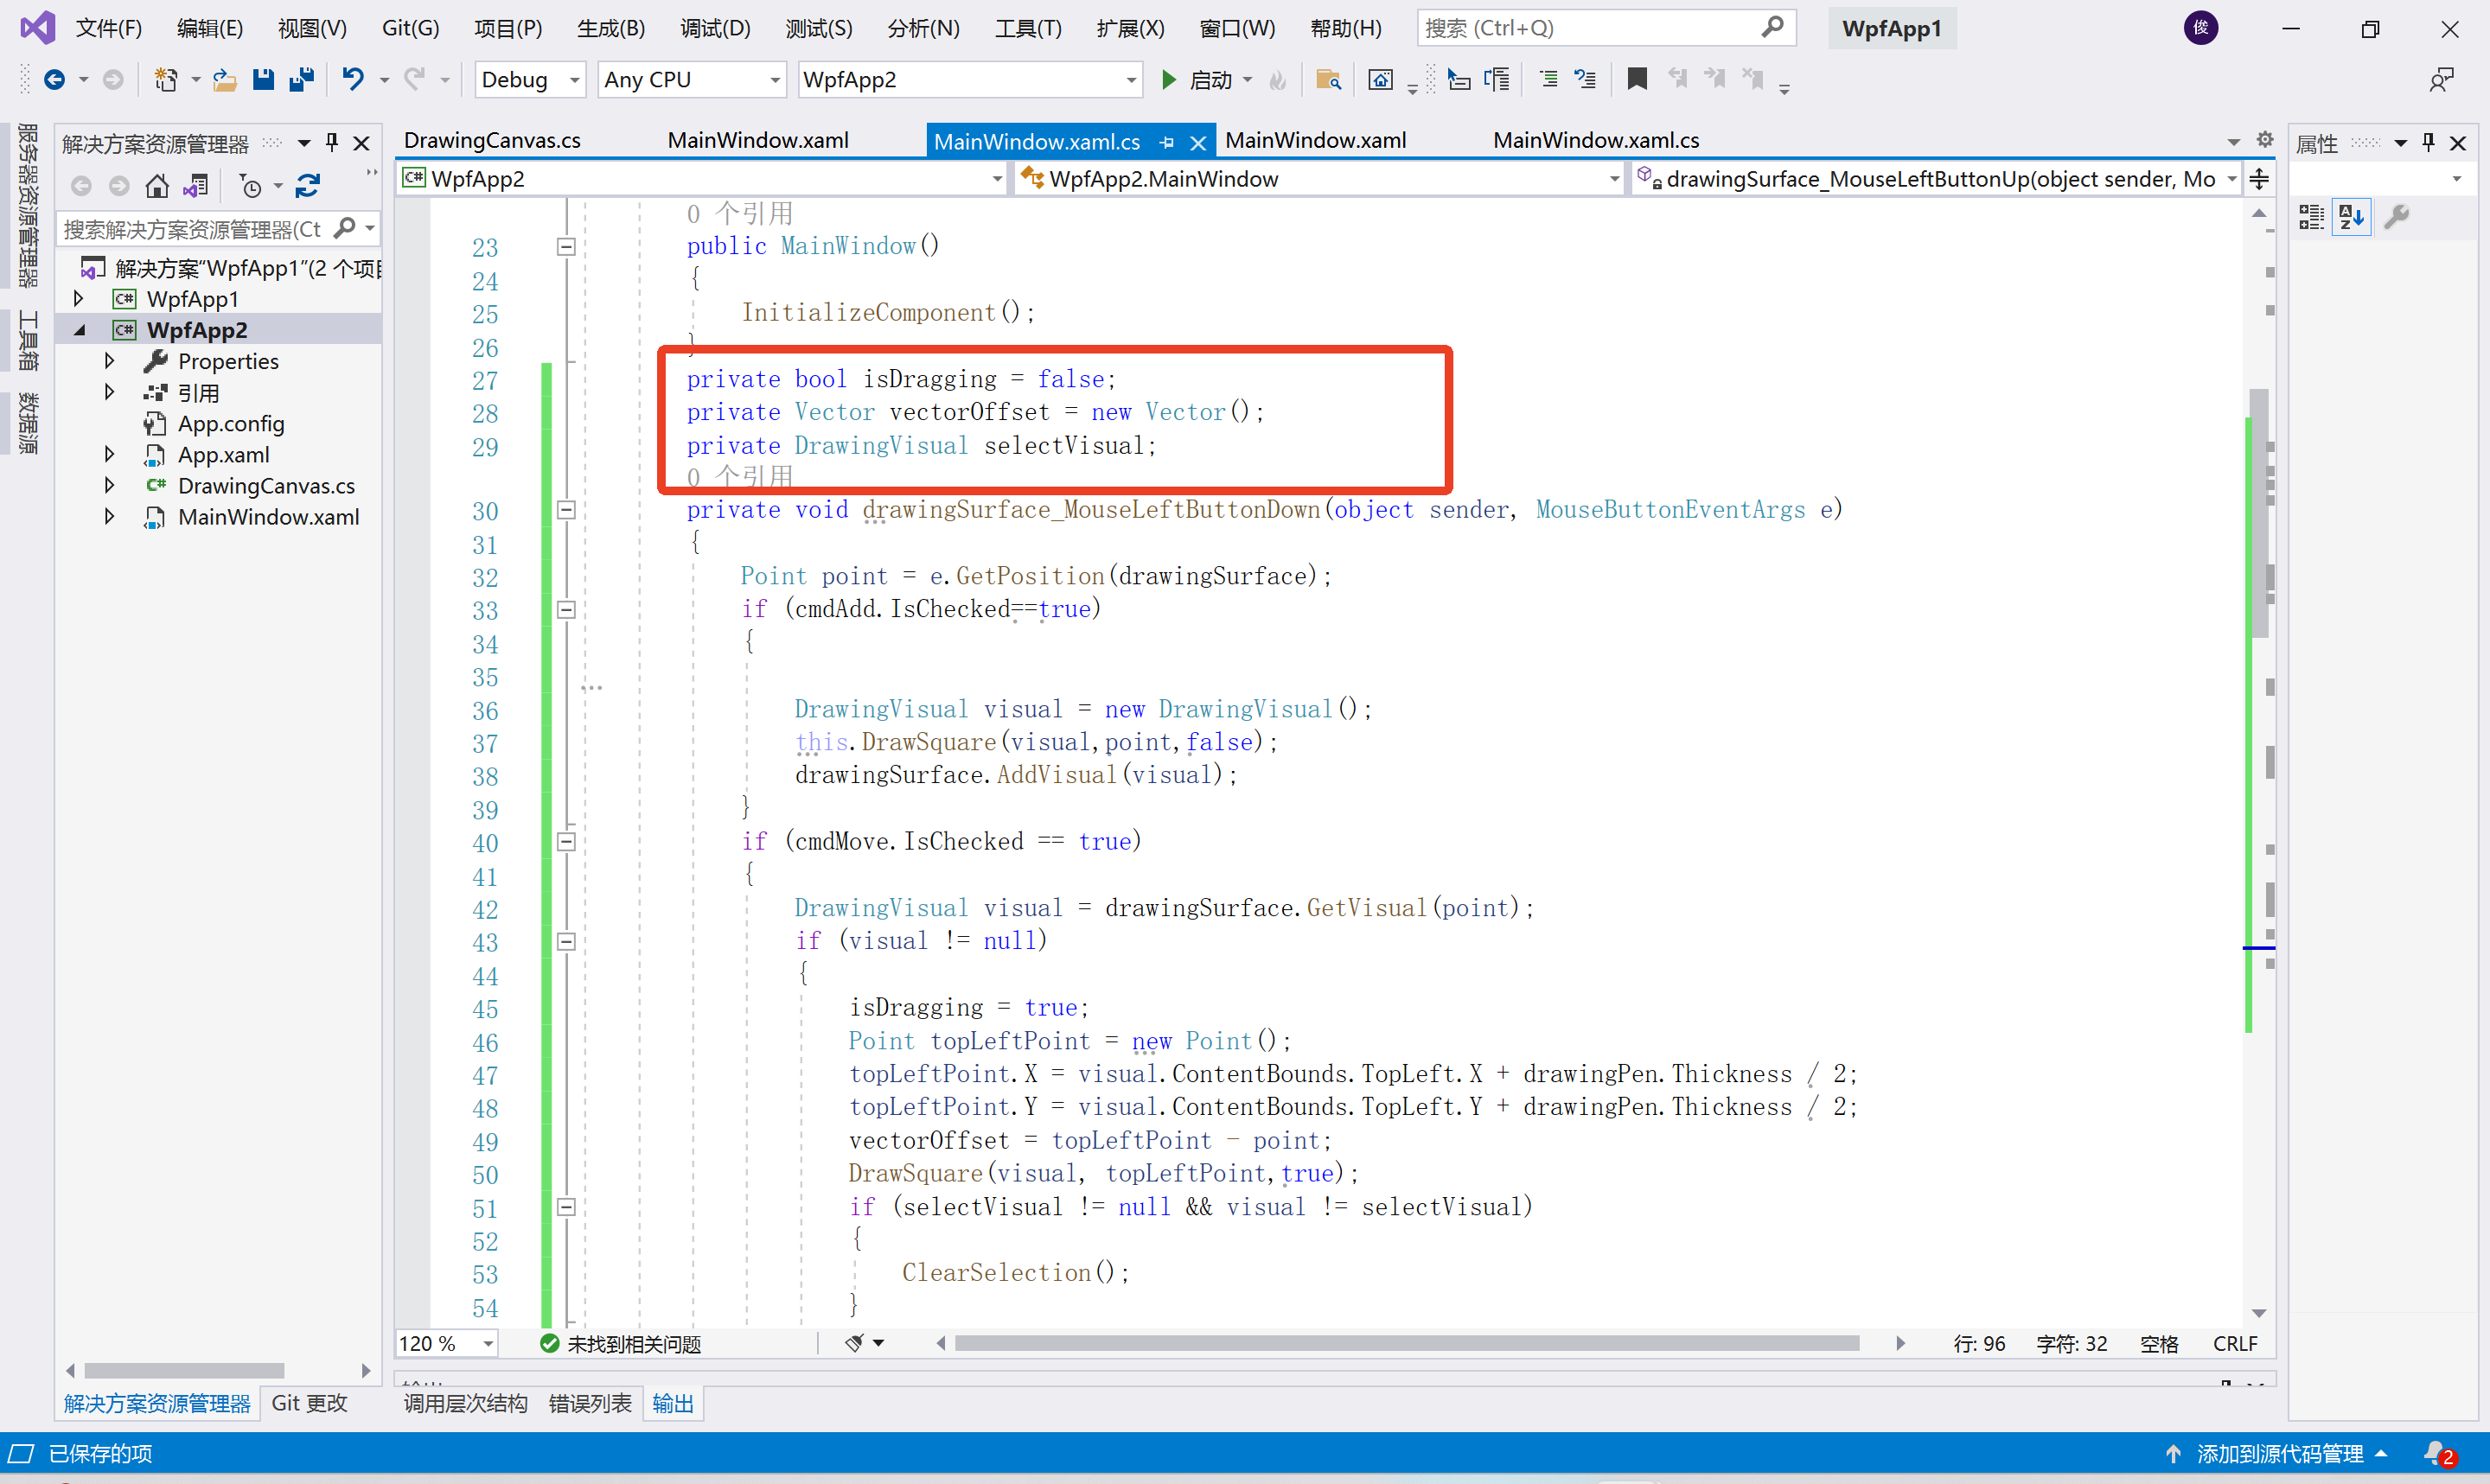Viewport: 2490px width, 1484px height.
Task: Click the notifications bell in status bar
Action: click(2436, 1453)
